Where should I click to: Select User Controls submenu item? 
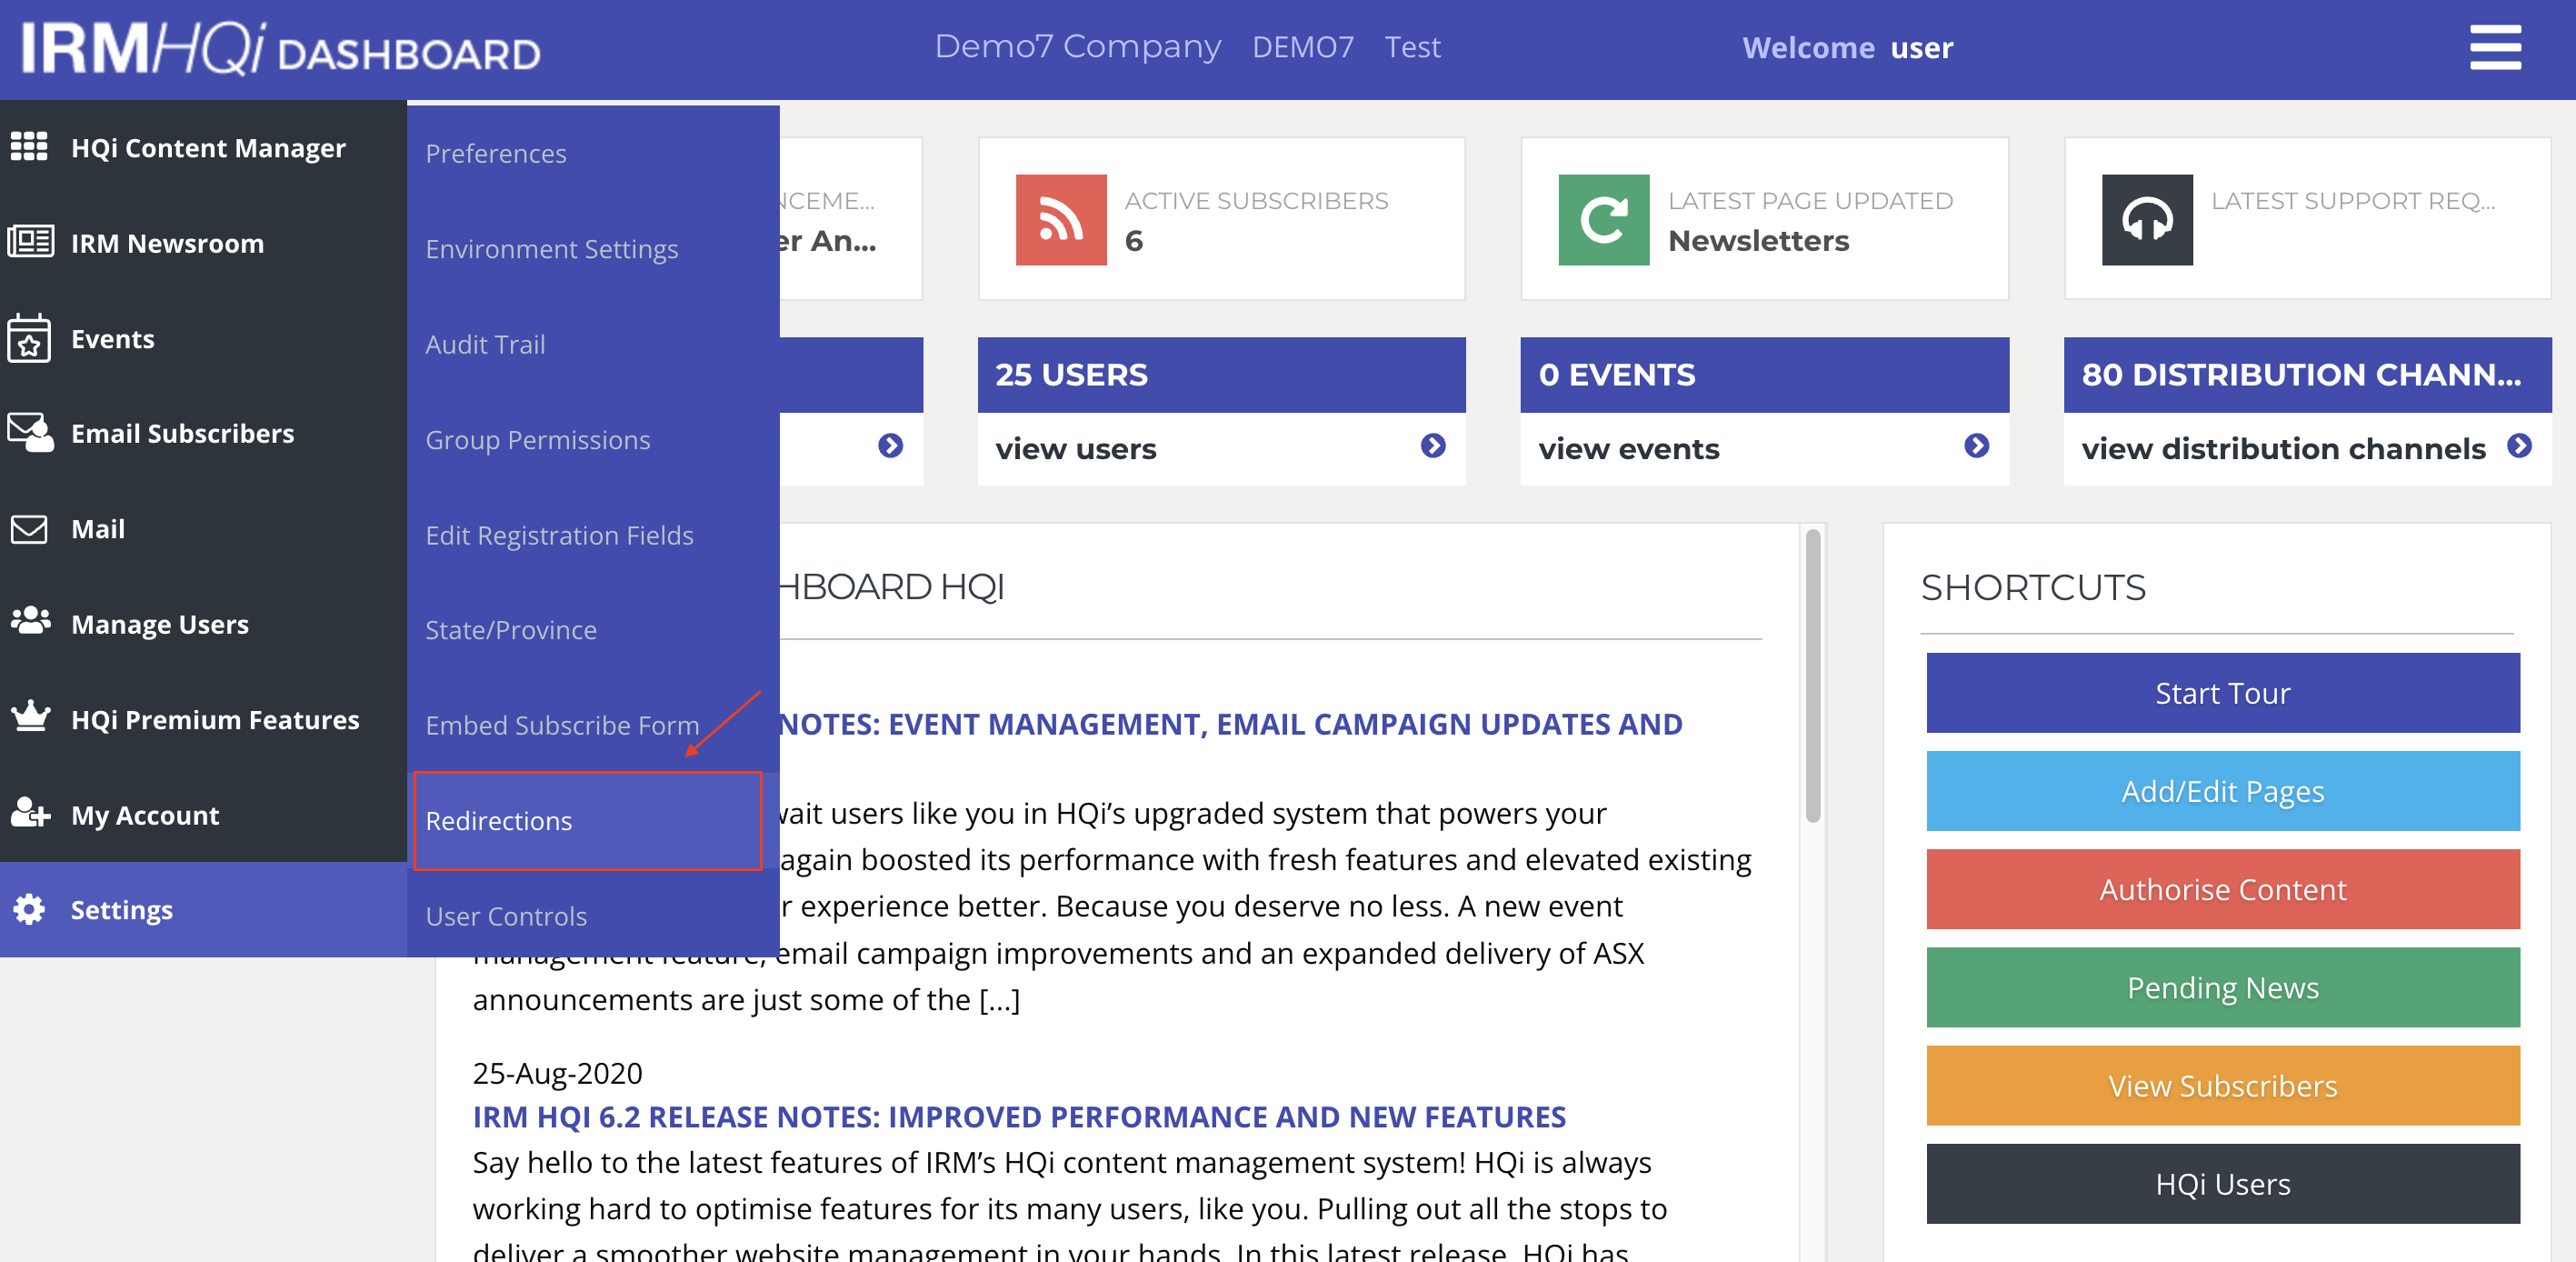pos(506,916)
